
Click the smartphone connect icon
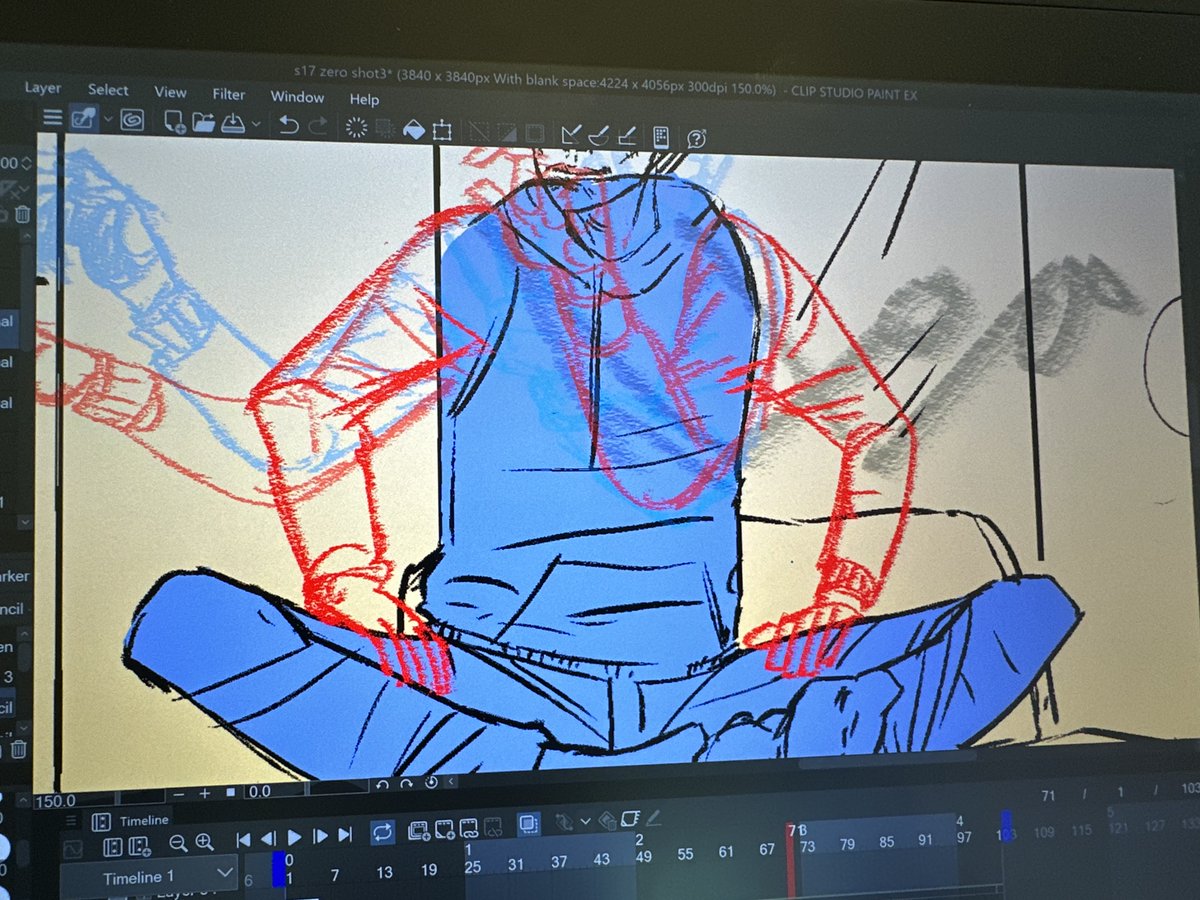tap(660, 137)
